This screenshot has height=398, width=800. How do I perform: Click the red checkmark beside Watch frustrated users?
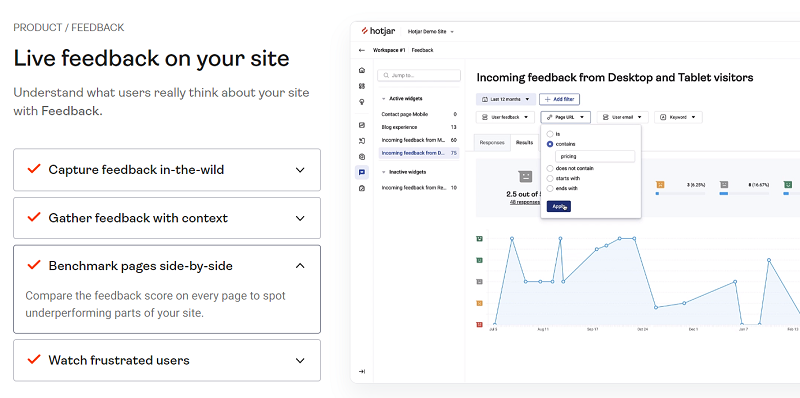34,359
